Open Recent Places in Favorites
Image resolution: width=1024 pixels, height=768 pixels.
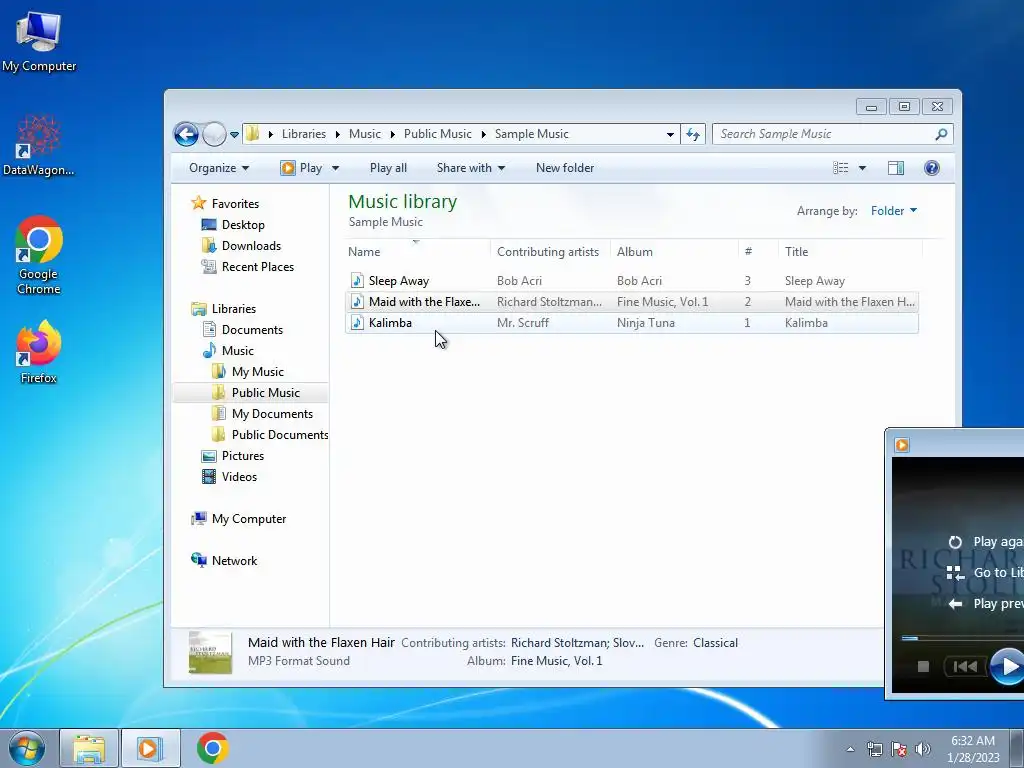tap(257, 266)
